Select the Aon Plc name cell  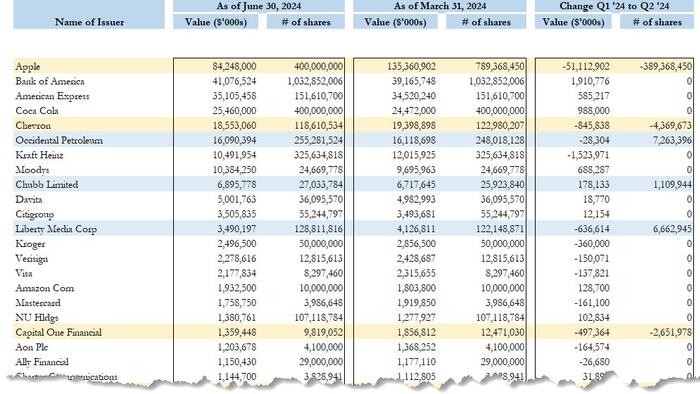point(32,347)
